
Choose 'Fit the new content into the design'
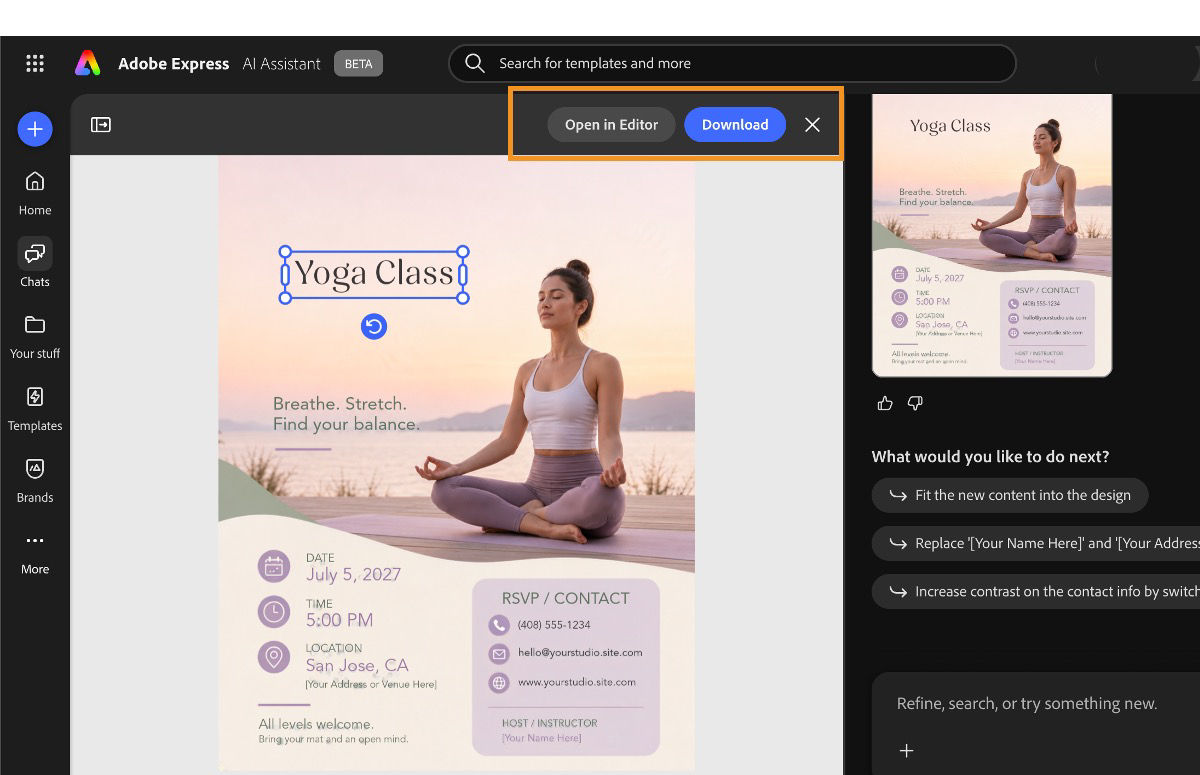pos(1010,495)
